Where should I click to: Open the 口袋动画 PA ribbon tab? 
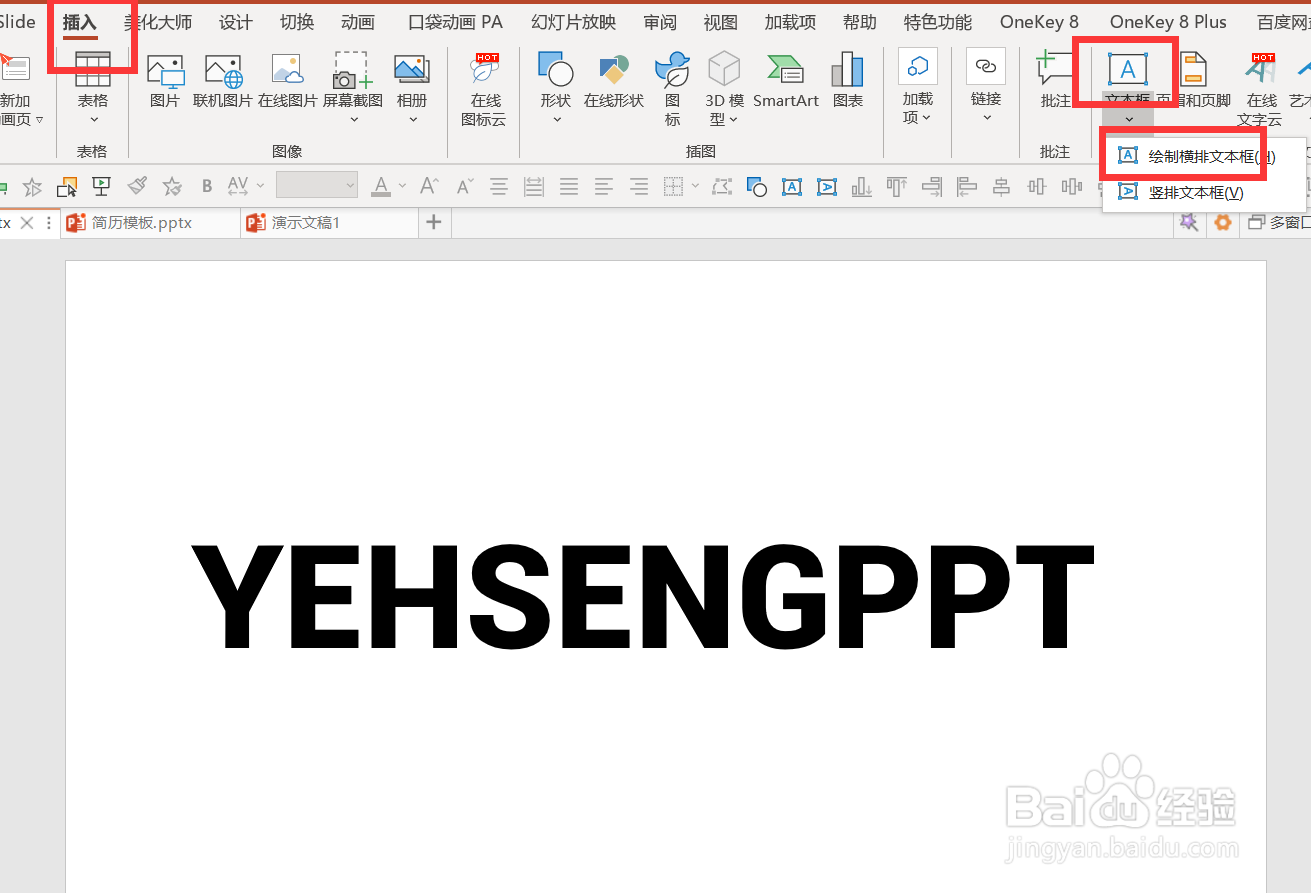click(456, 22)
